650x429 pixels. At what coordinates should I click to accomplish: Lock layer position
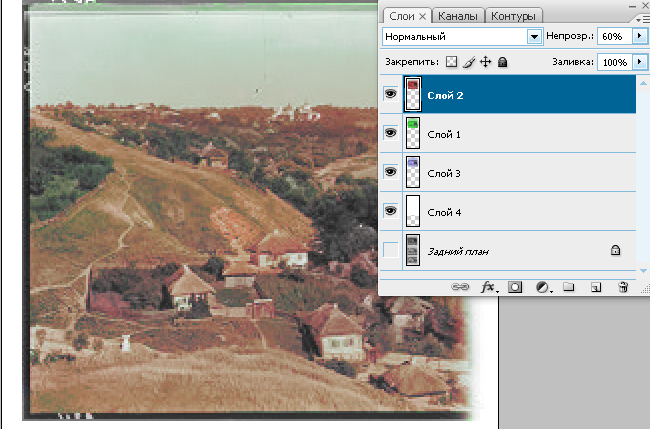(484, 62)
